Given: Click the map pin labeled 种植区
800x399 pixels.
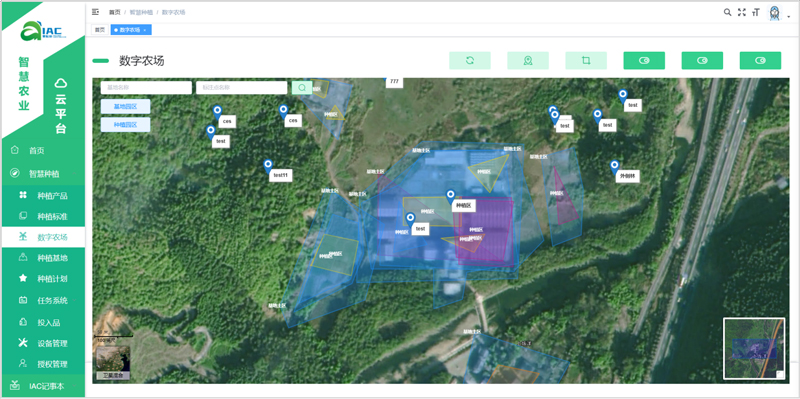Looking at the screenshot, I should 451,196.
